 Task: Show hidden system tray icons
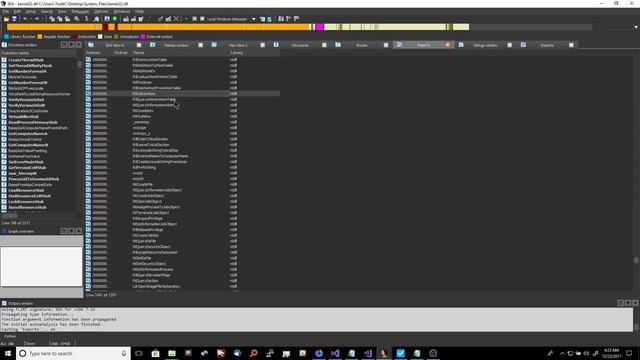click(x=562, y=353)
